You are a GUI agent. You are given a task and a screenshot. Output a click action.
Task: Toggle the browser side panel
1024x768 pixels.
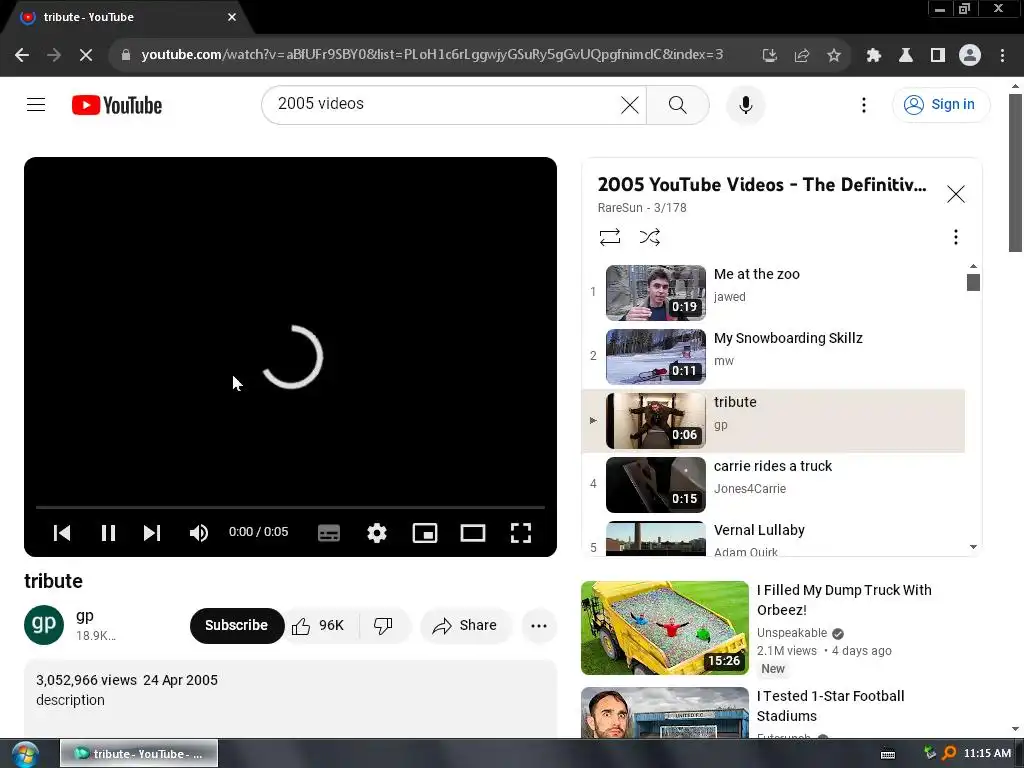[x=938, y=55]
